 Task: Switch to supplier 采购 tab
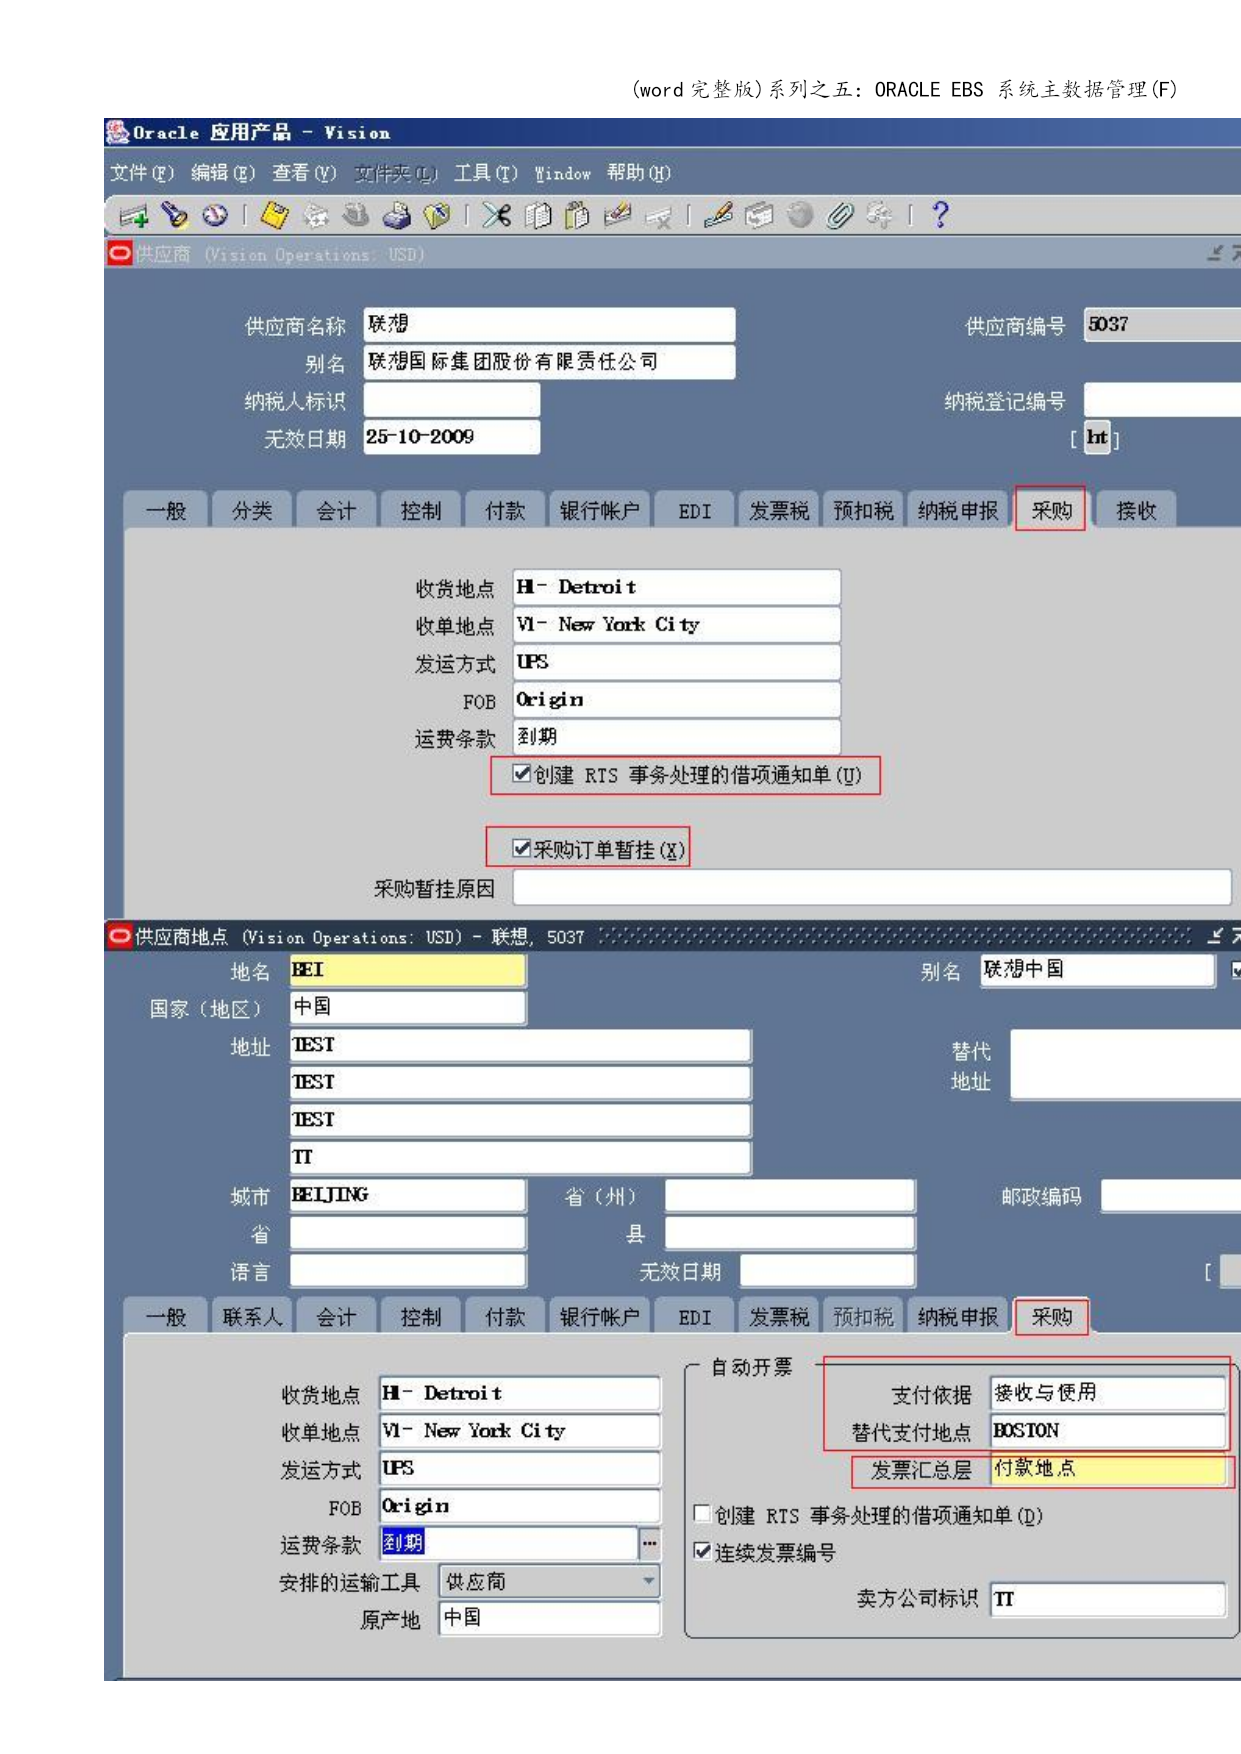click(x=1051, y=510)
